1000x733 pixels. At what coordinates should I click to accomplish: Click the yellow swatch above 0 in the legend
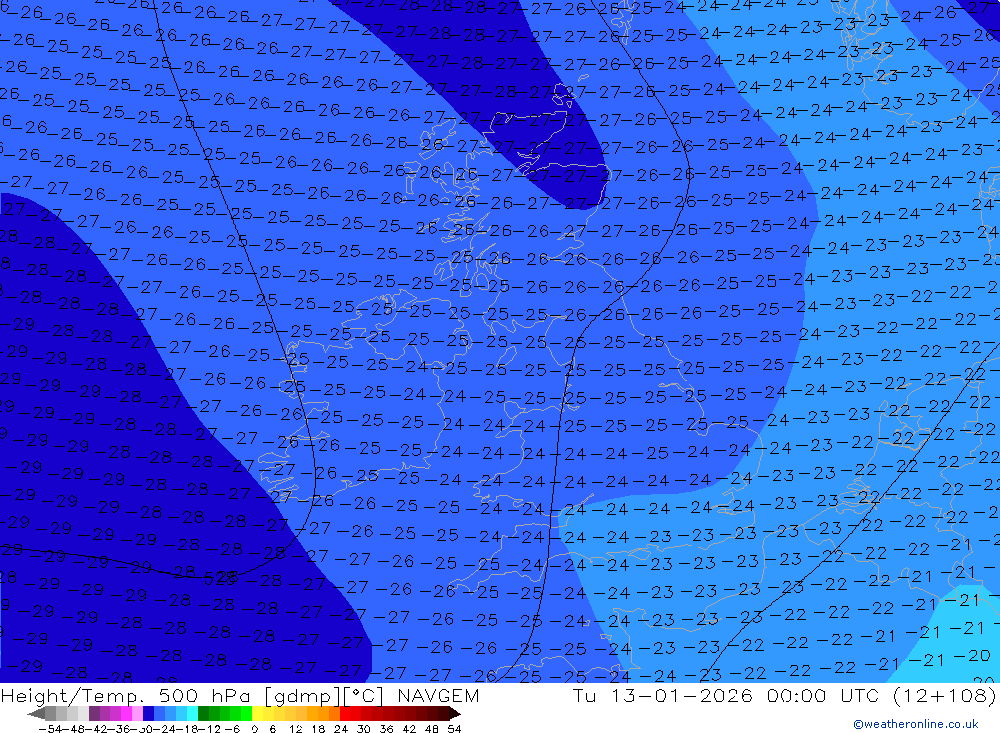pyautogui.click(x=257, y=714)
